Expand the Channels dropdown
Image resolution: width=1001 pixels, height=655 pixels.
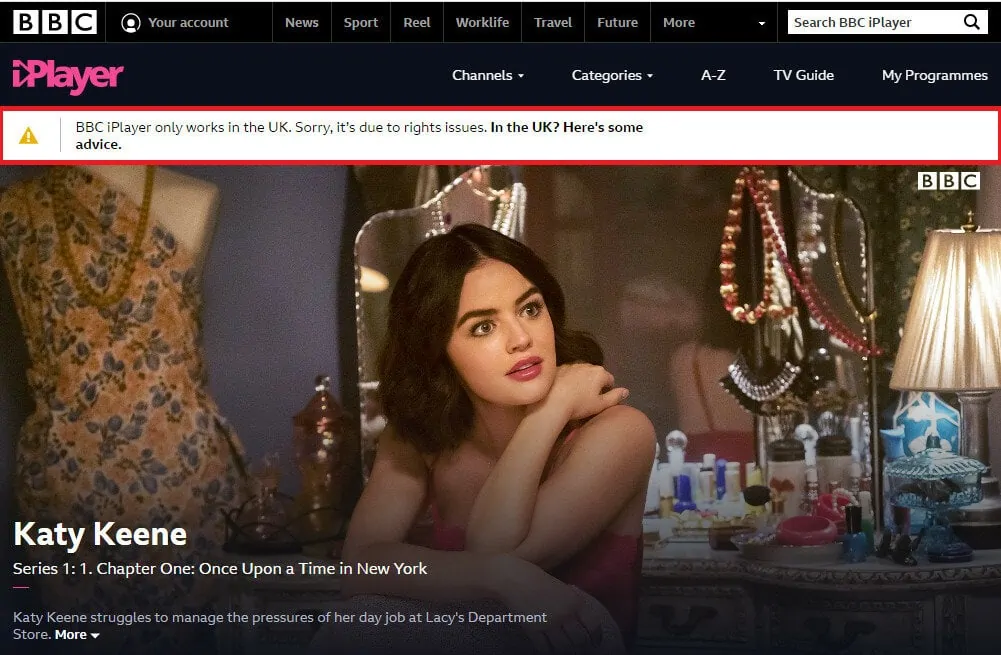coord(488,75)
